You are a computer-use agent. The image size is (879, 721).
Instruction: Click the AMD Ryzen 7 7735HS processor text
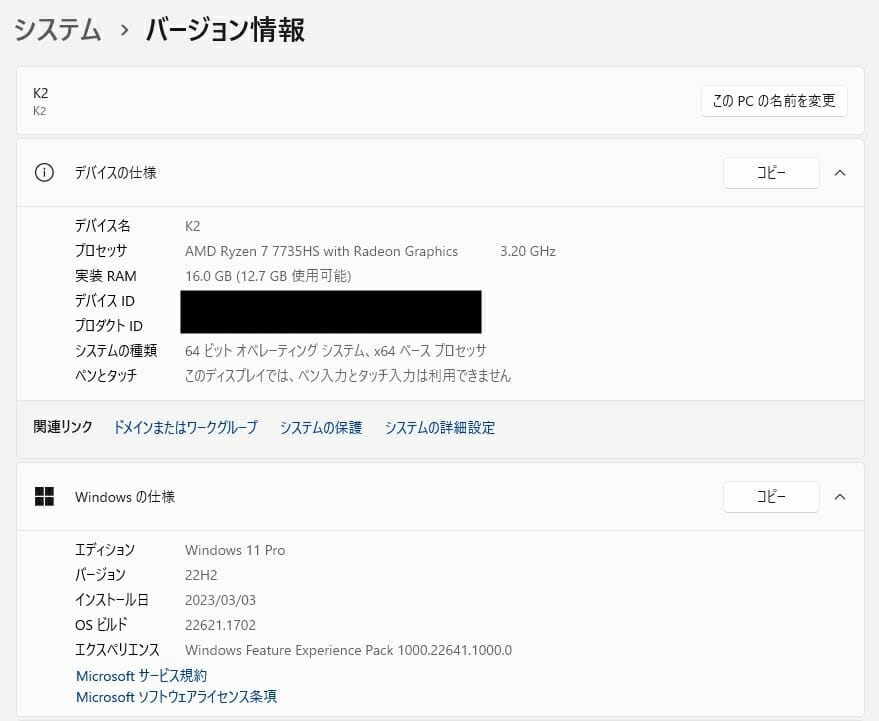(x=321, y=251)
